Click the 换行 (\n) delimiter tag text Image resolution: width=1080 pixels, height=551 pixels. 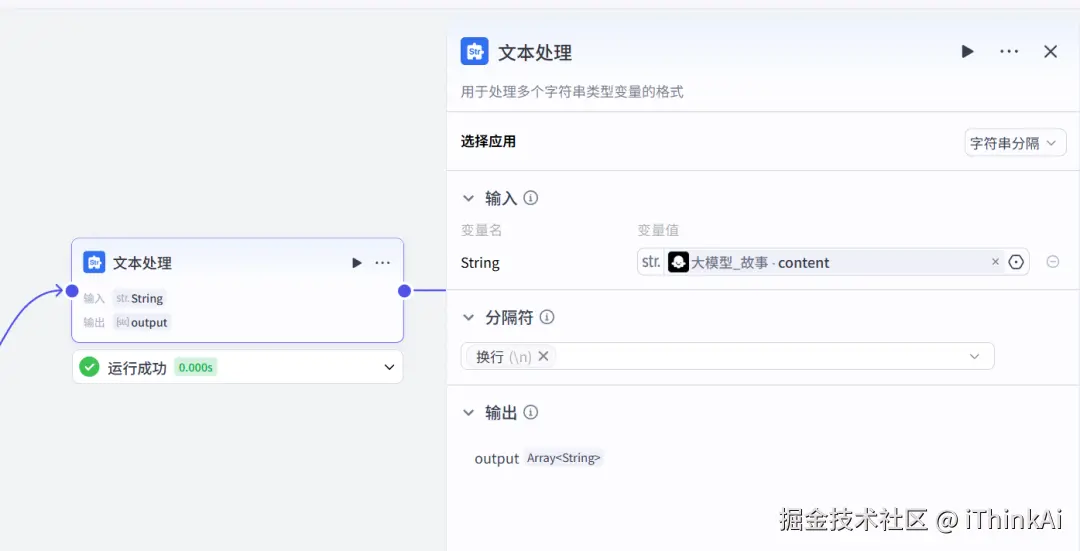[x=503, y=357]
